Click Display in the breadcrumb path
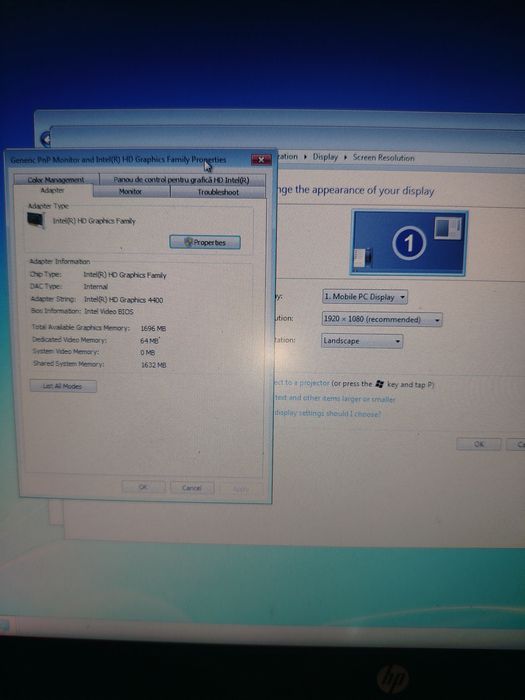 (325, 157)
